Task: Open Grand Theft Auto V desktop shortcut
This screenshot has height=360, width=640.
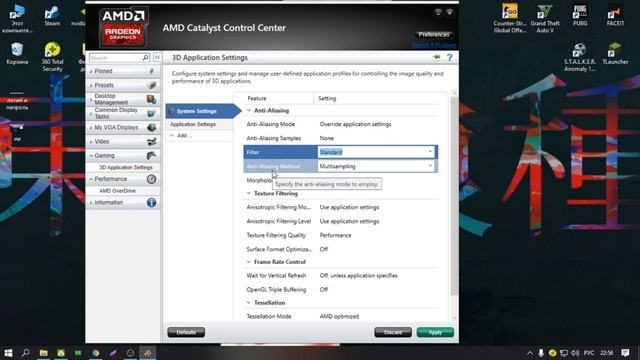Action: pyautogui.click(x=545, y=18)
